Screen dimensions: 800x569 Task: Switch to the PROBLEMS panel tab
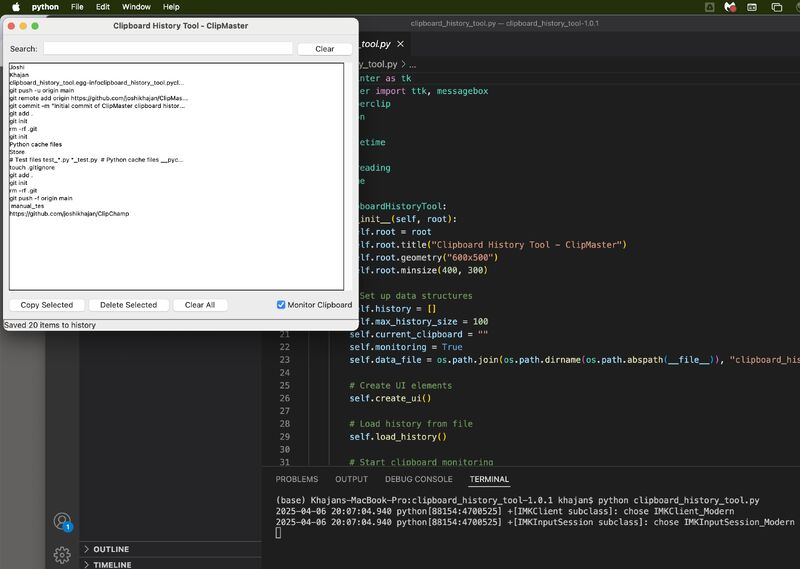click(296, 479)
